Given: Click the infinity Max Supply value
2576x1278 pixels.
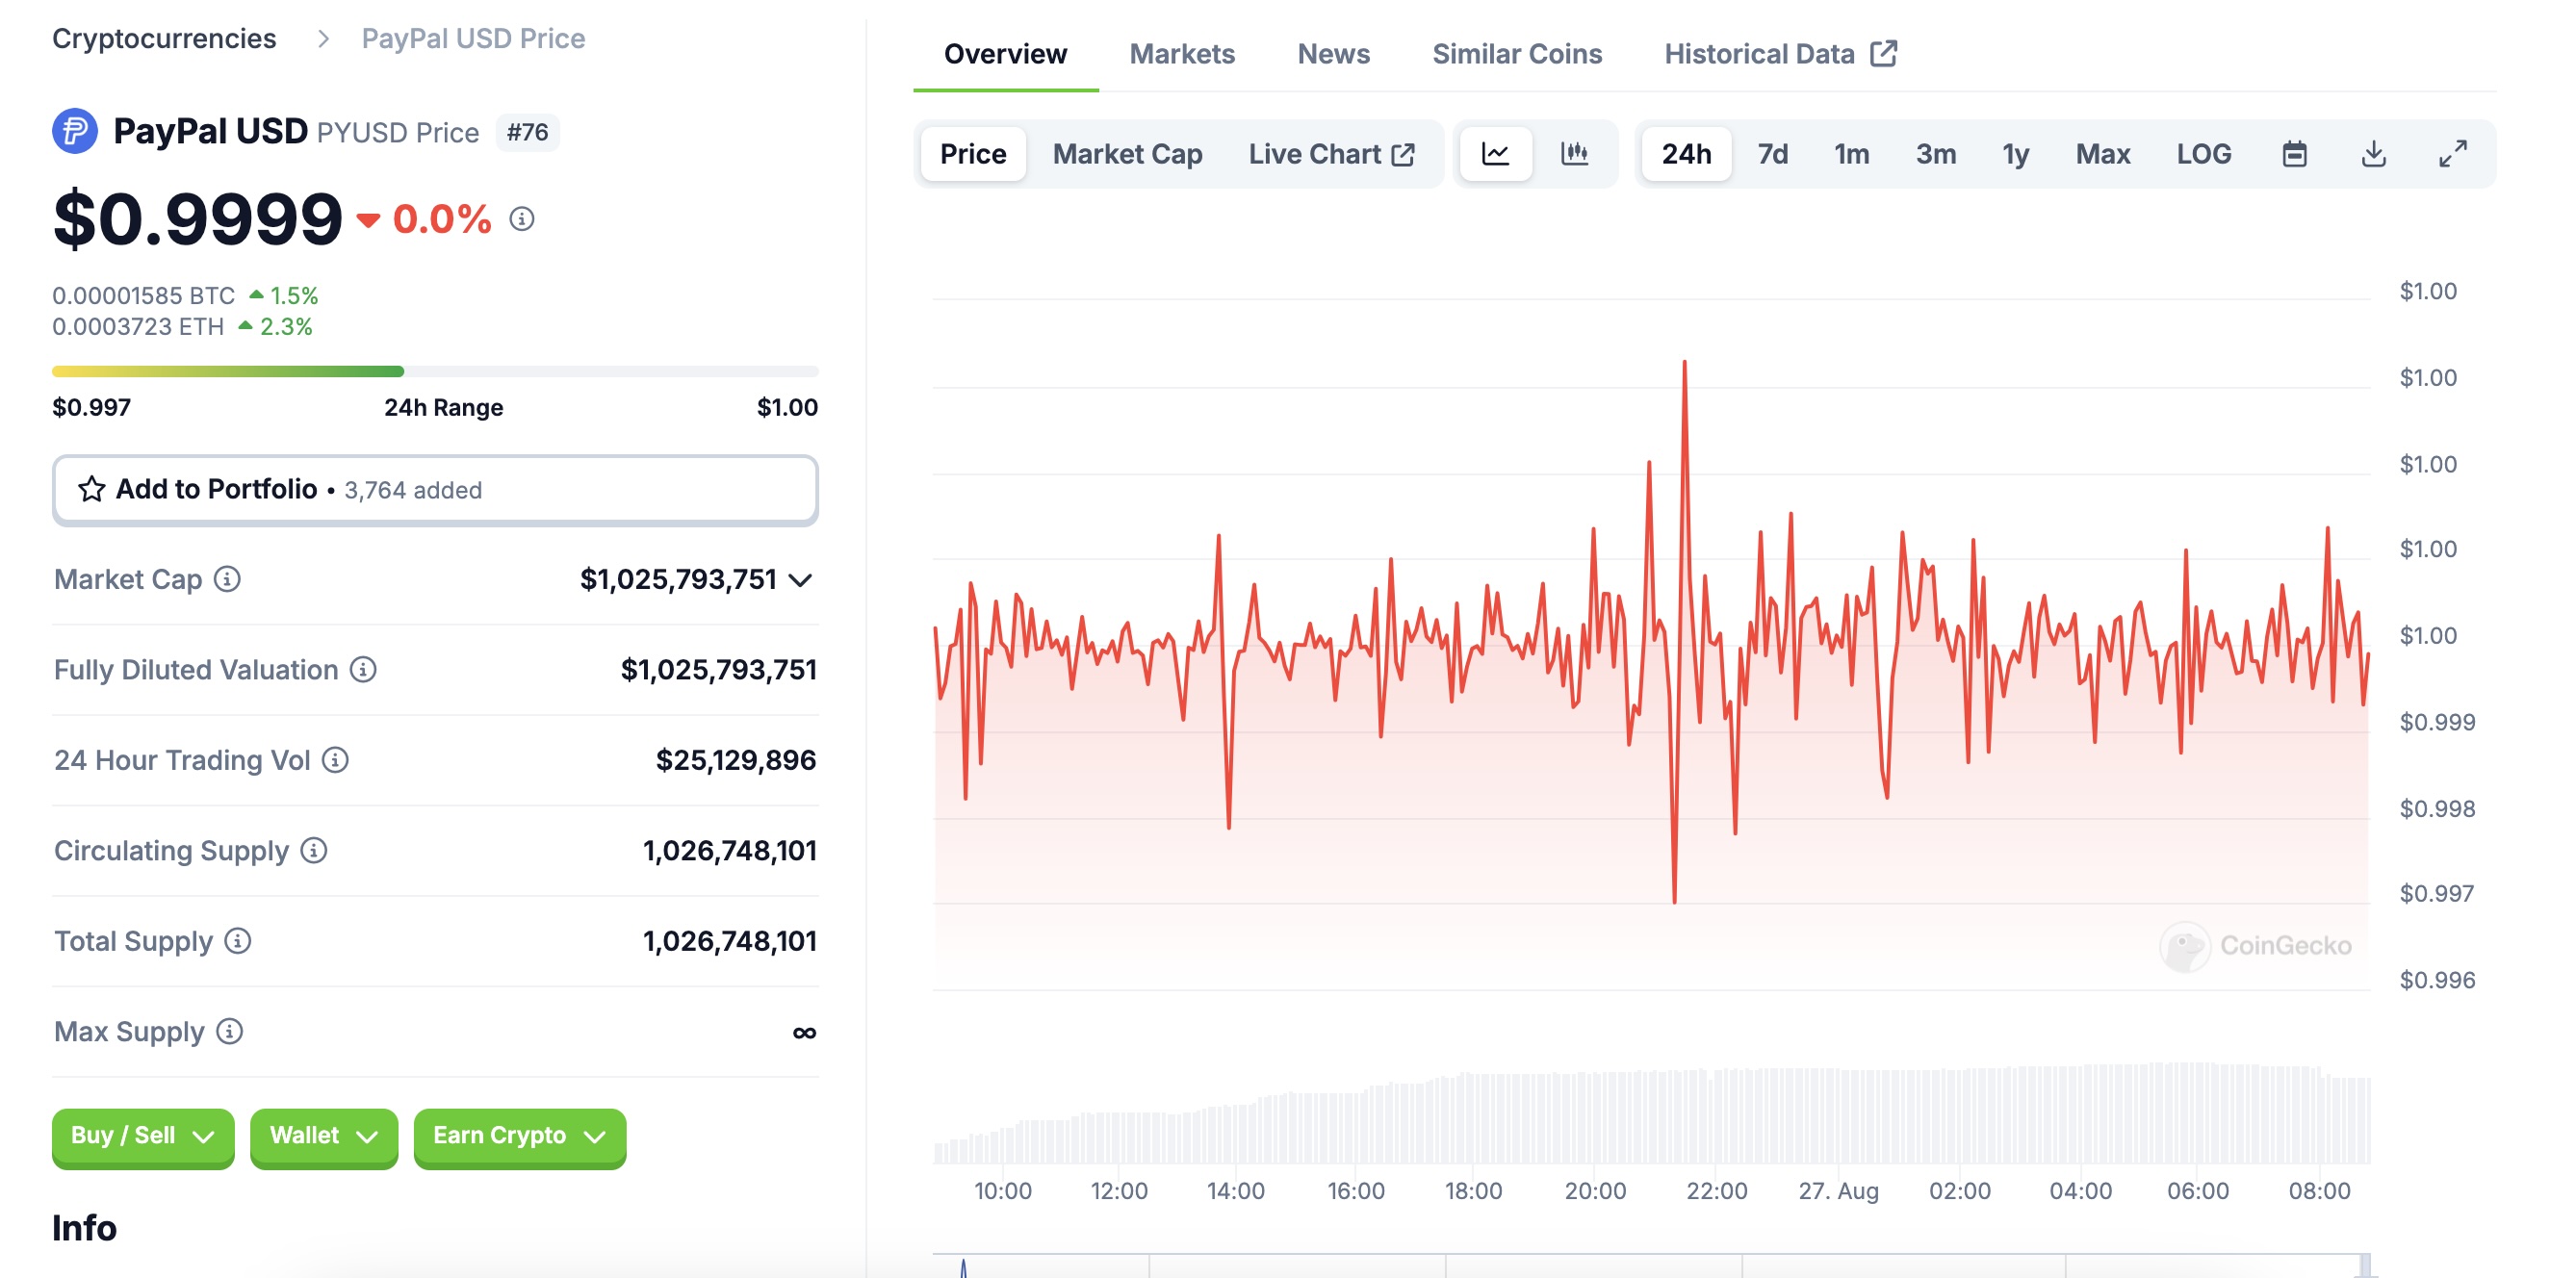Looking at the screenshot, I should point(804,1032).
